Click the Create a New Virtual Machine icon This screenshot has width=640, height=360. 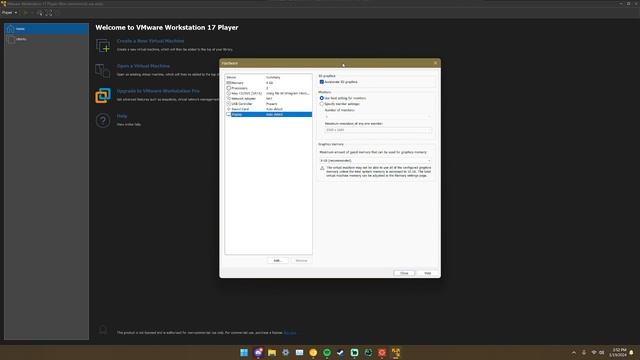tap(103, 45)
